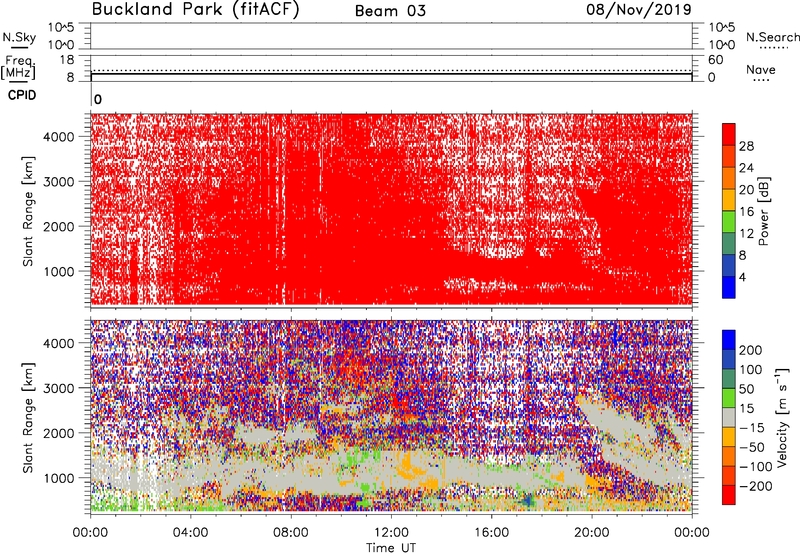Screen dimensions: 800x554
Task: Select the N.Search legend label
Action: [772, 37]
